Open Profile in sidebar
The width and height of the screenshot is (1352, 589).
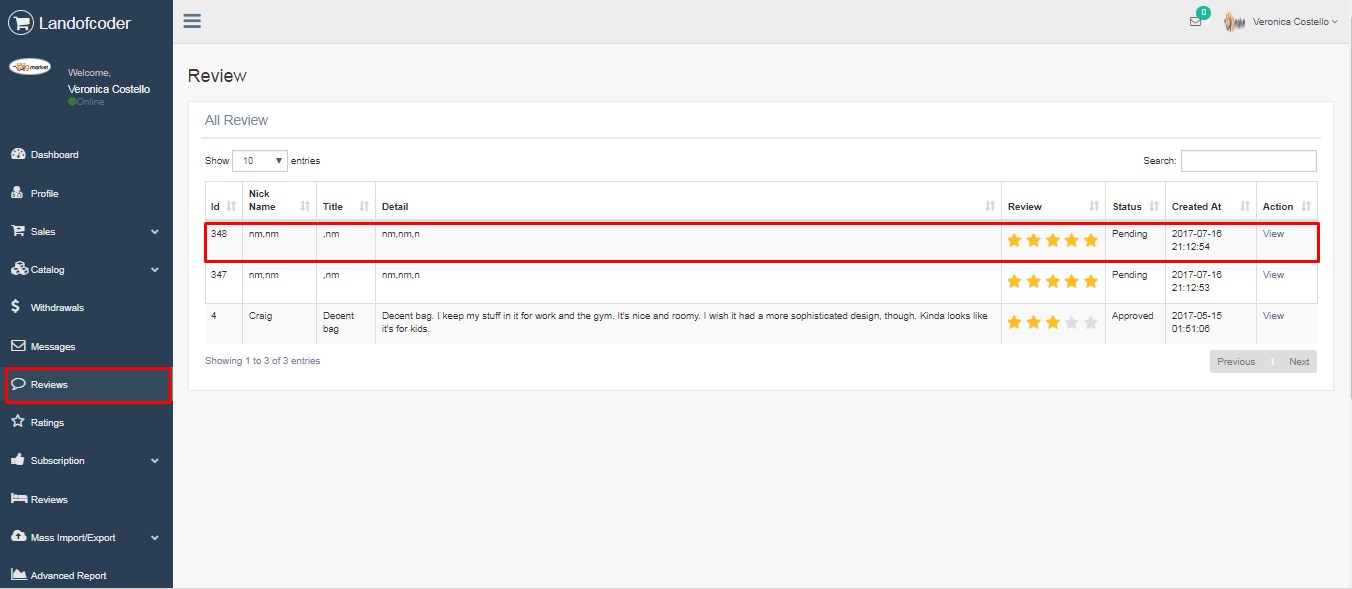coord(44,193)
